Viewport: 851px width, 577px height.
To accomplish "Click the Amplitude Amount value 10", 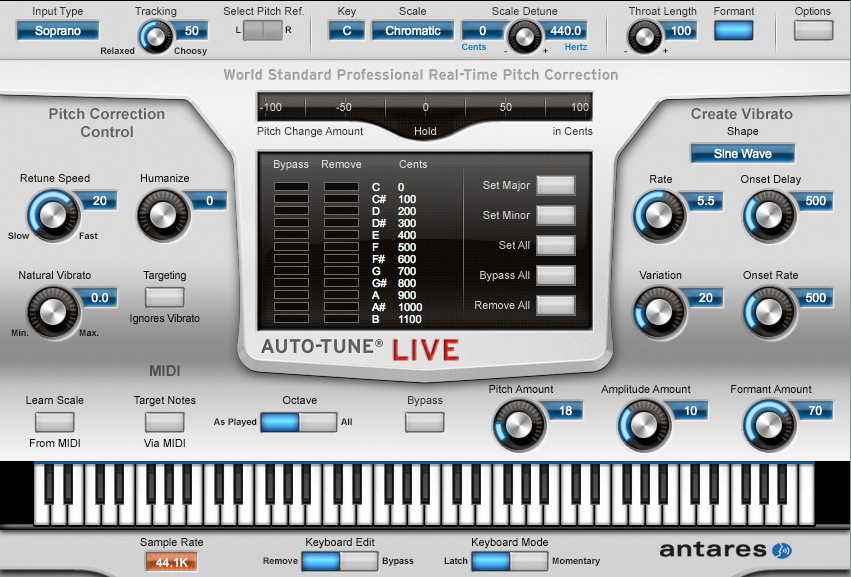I will (690, 411).
